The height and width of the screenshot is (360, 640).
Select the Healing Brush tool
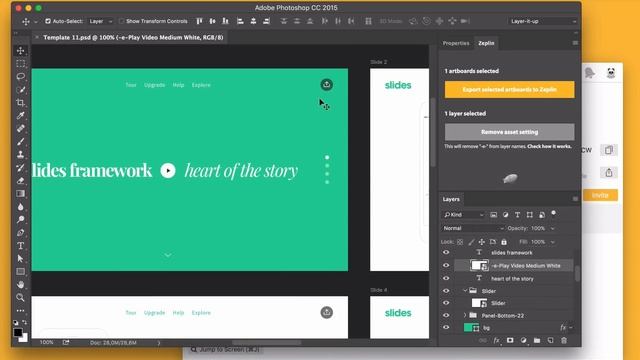[x=20, y=129]
